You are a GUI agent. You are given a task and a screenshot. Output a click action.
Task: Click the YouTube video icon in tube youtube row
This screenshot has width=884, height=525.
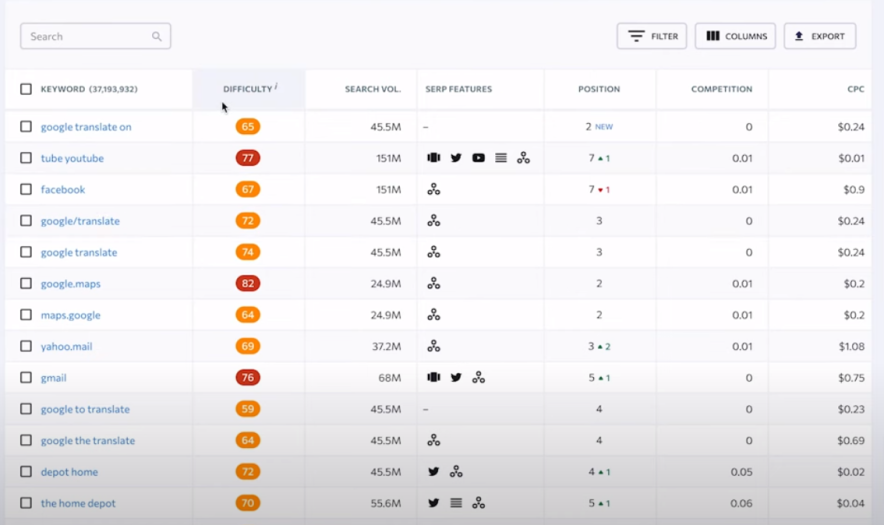tap(479, 158)
